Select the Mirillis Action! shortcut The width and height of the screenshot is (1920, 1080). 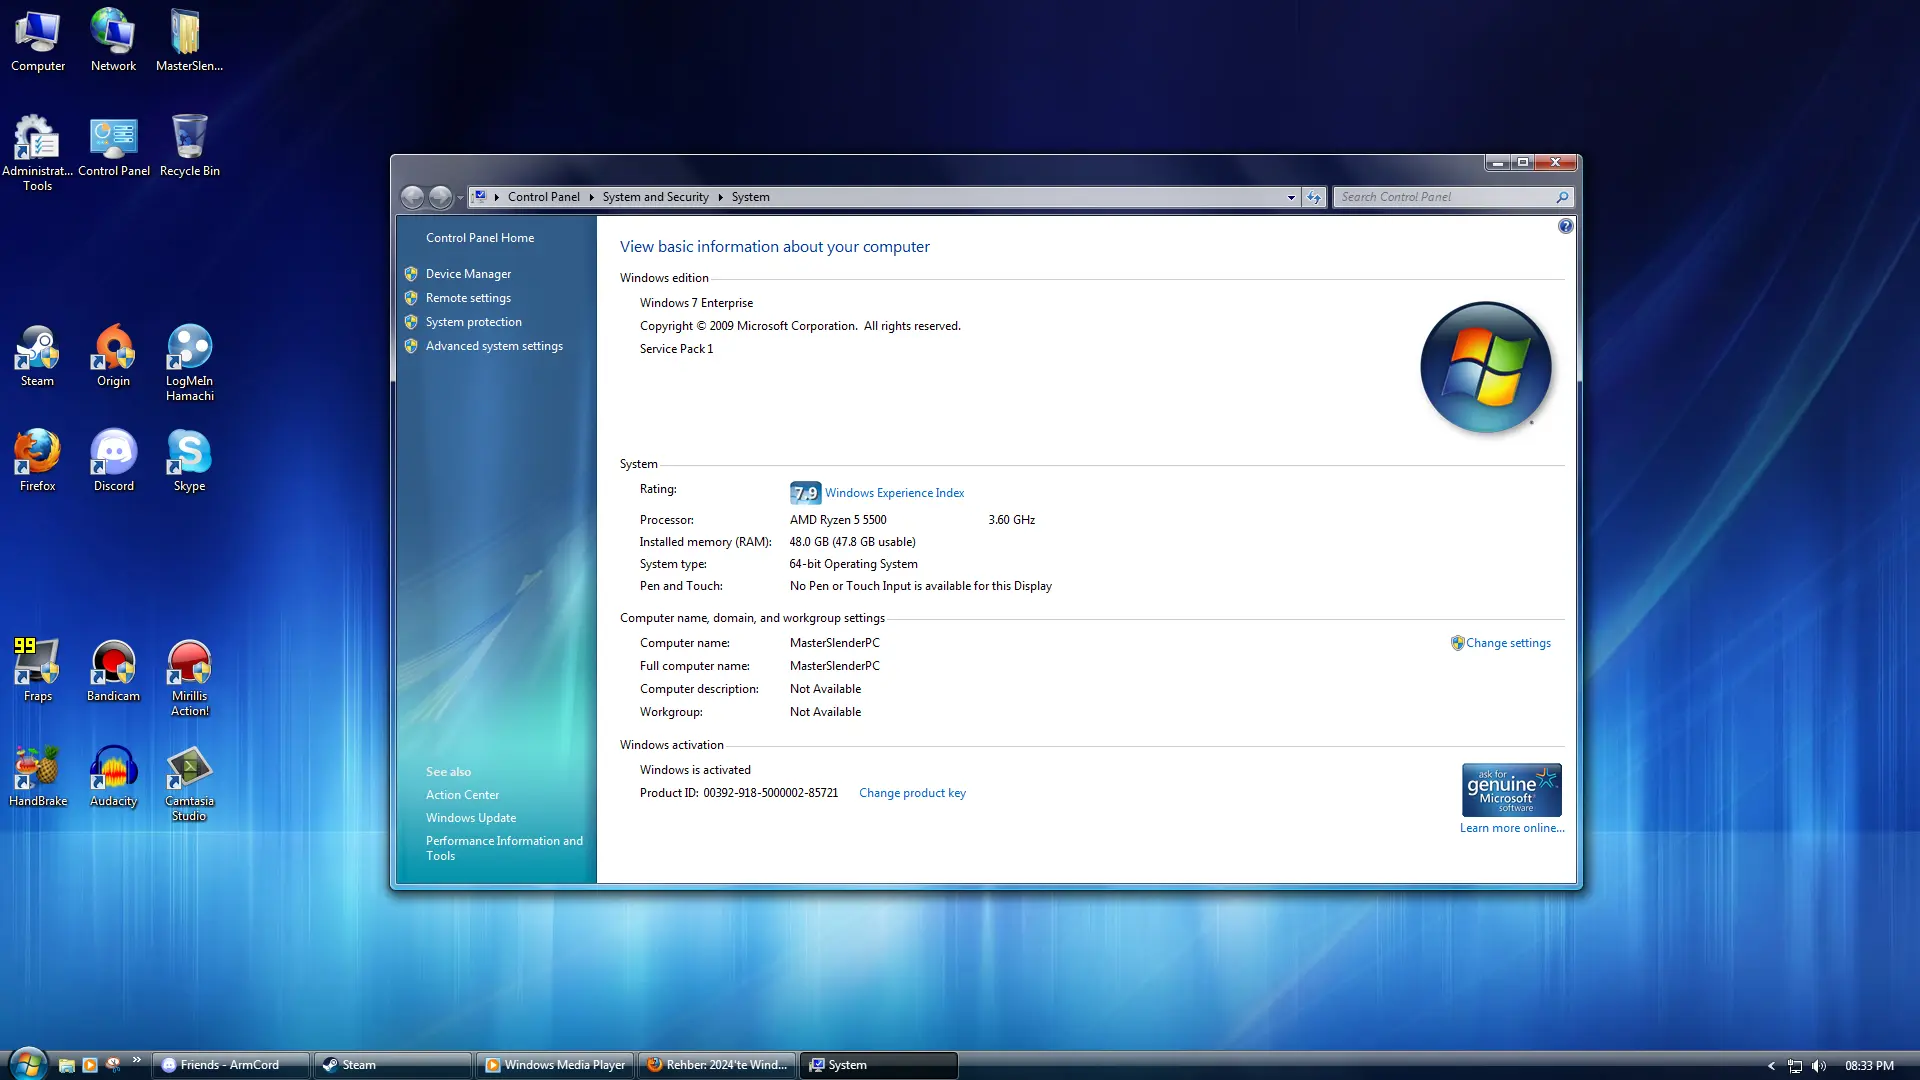tap(189, 678)
